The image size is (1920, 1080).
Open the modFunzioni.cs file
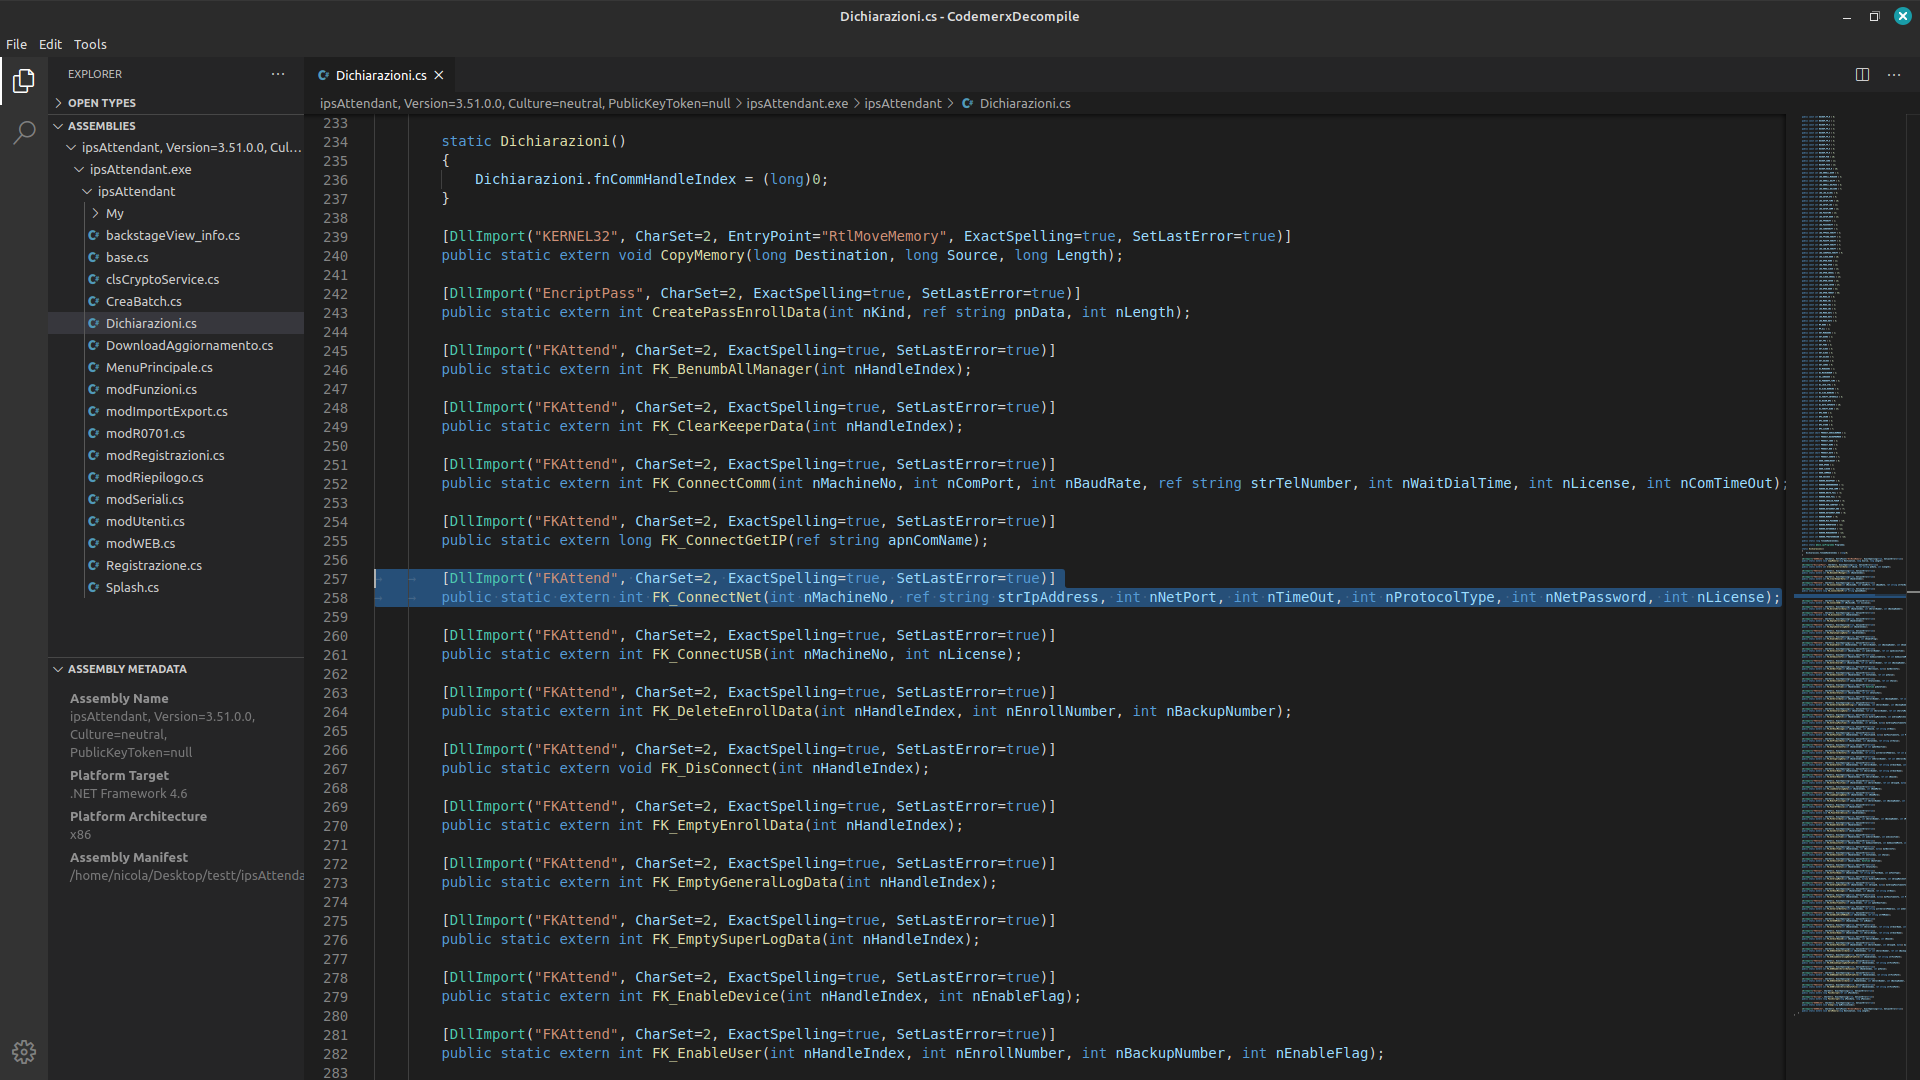pos(150,388)
